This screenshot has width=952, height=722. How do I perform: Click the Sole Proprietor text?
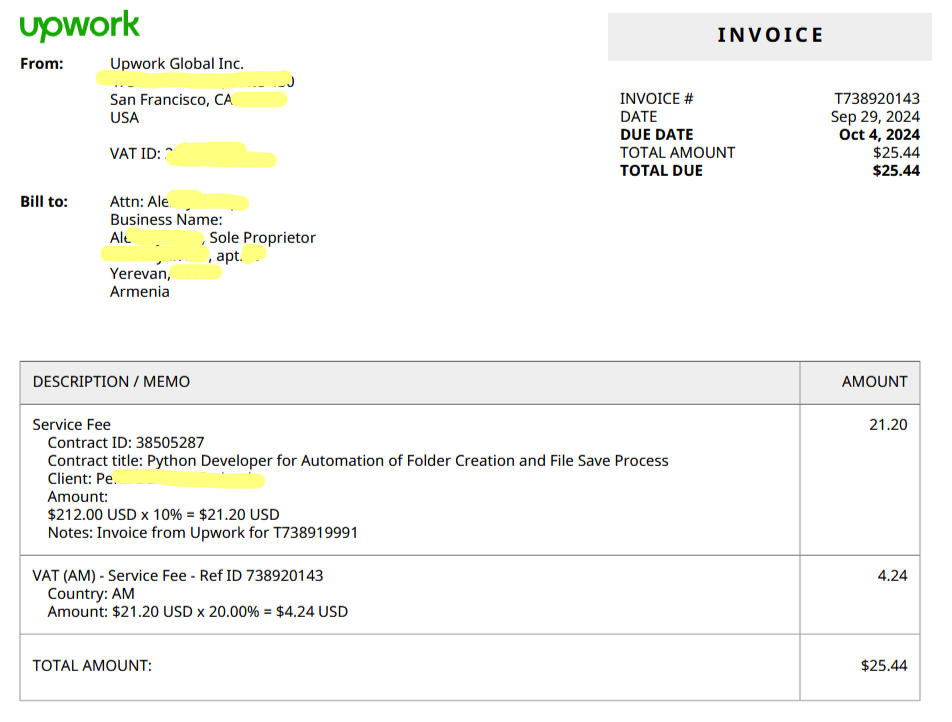[262, 237]
